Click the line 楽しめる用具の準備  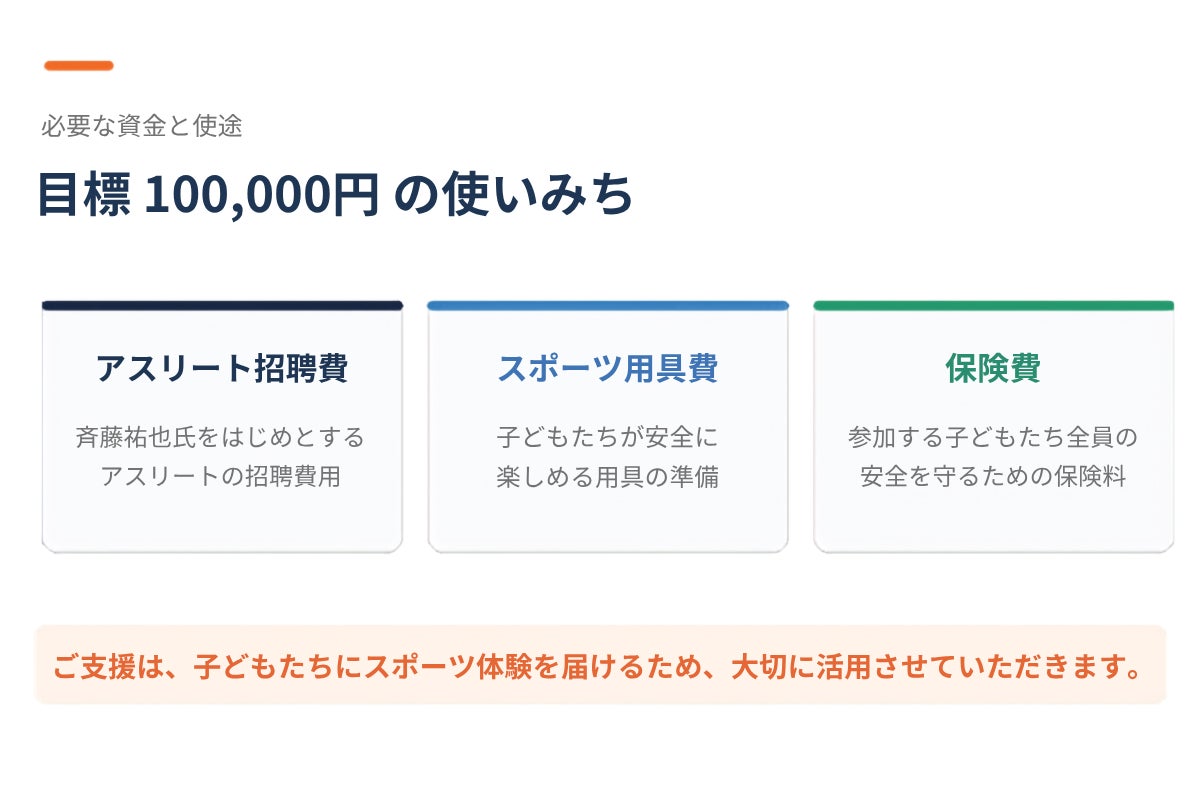point(608,477)
